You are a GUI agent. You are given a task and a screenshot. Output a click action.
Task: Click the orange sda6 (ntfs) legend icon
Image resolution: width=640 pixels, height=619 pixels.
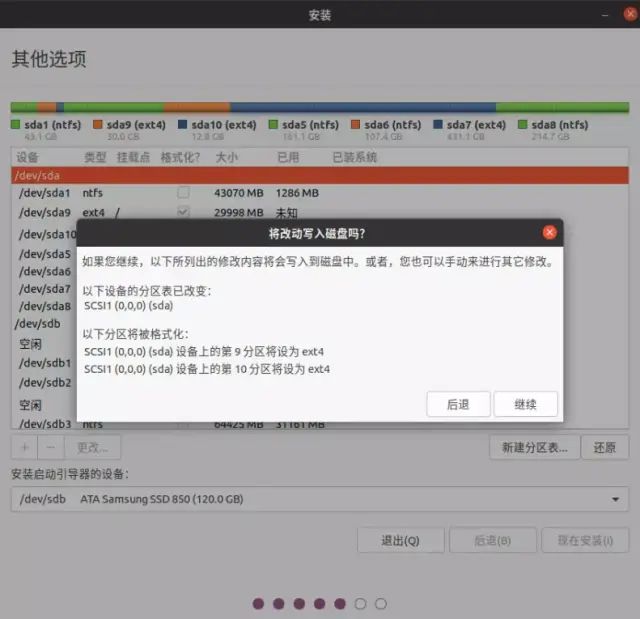[356, 125]
